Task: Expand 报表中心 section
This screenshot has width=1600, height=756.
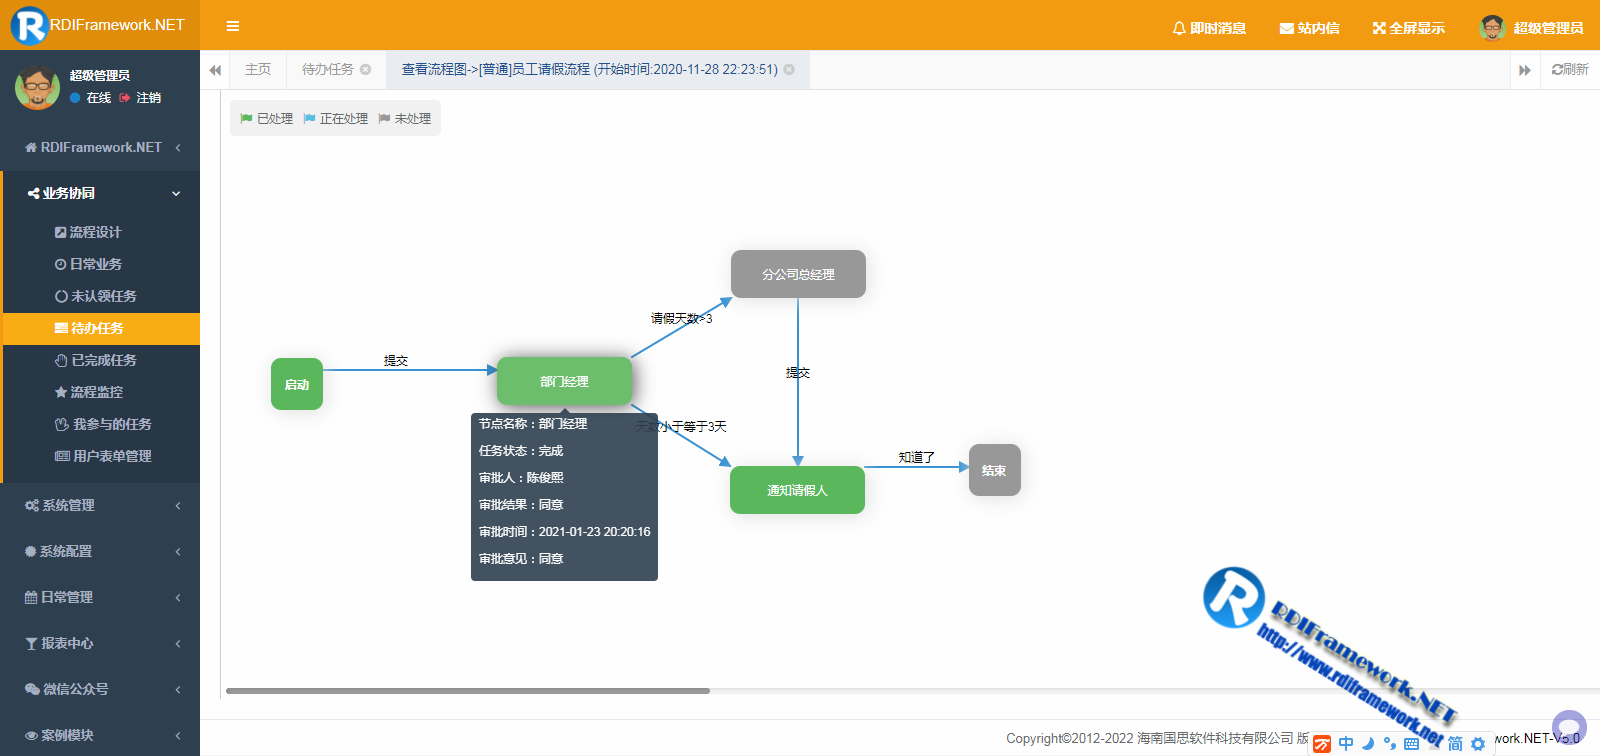Action: [100, 643]
